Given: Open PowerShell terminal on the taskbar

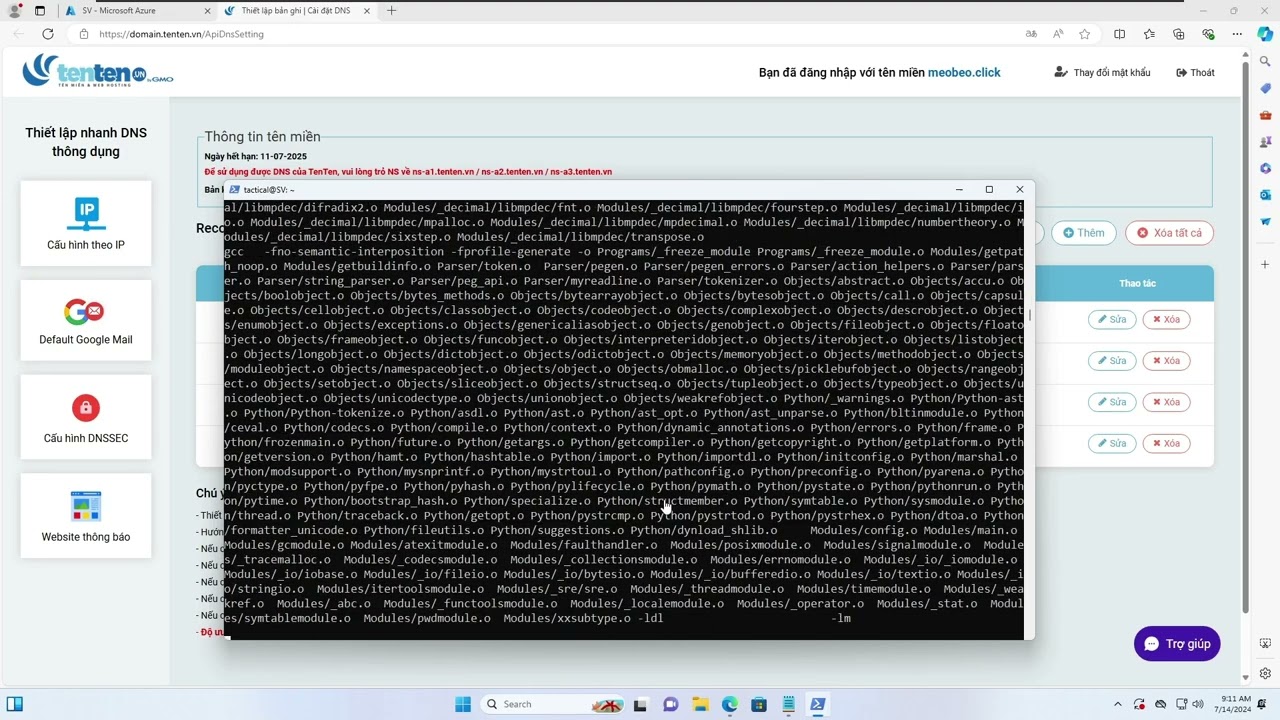Looking at the screenshot, I should (x=817, y=704).
